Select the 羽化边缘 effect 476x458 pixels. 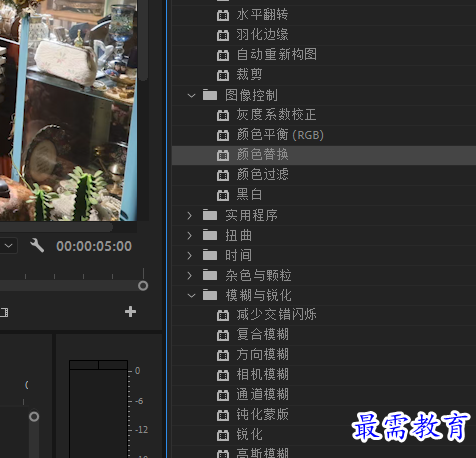(262, 35)
